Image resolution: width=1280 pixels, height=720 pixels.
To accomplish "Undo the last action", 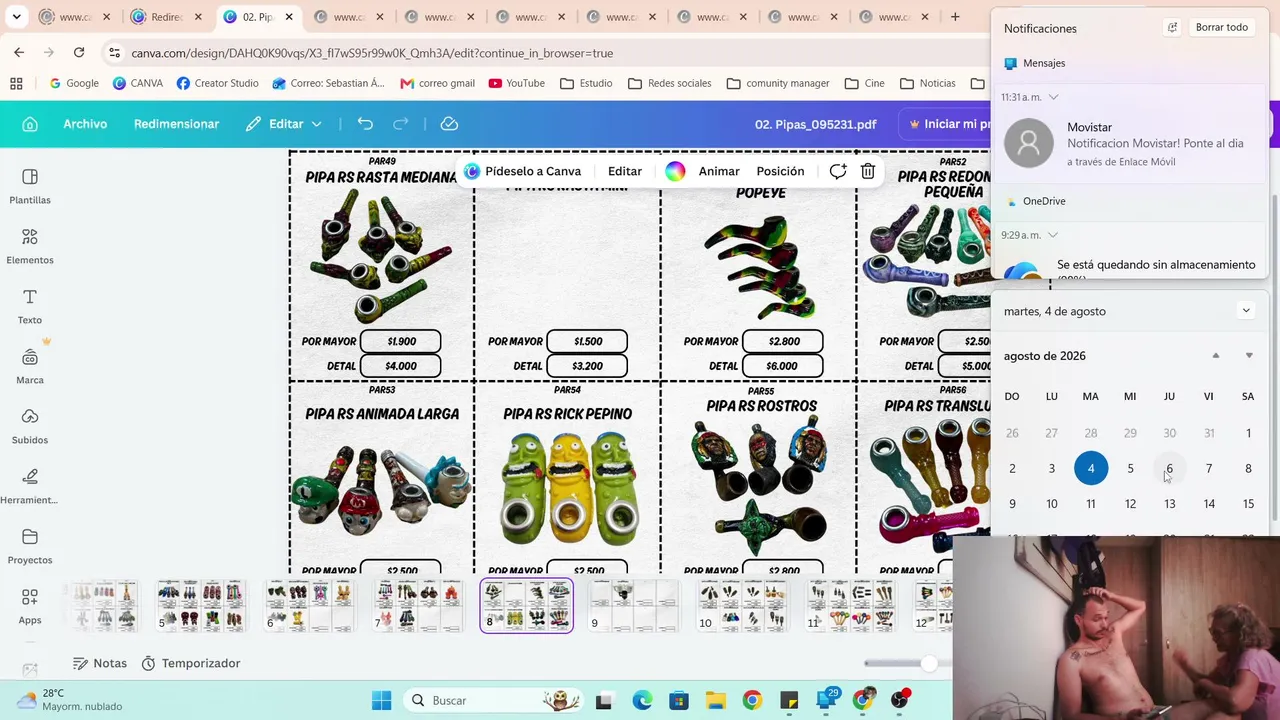I will point(365,124).
